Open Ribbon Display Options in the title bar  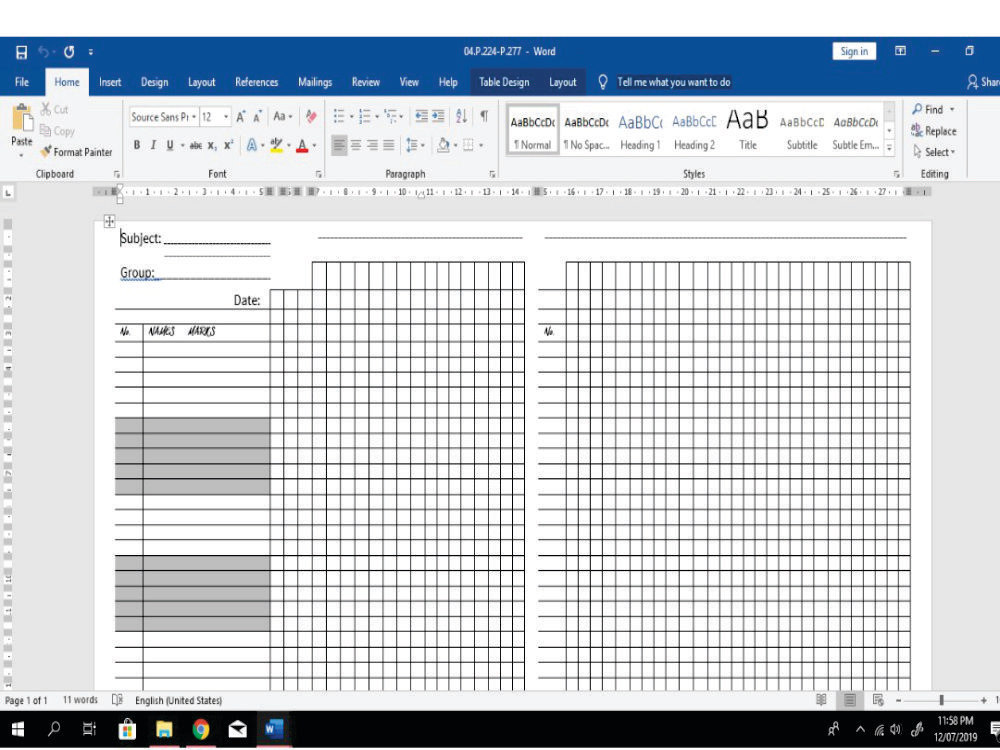[x=901, y=51]
